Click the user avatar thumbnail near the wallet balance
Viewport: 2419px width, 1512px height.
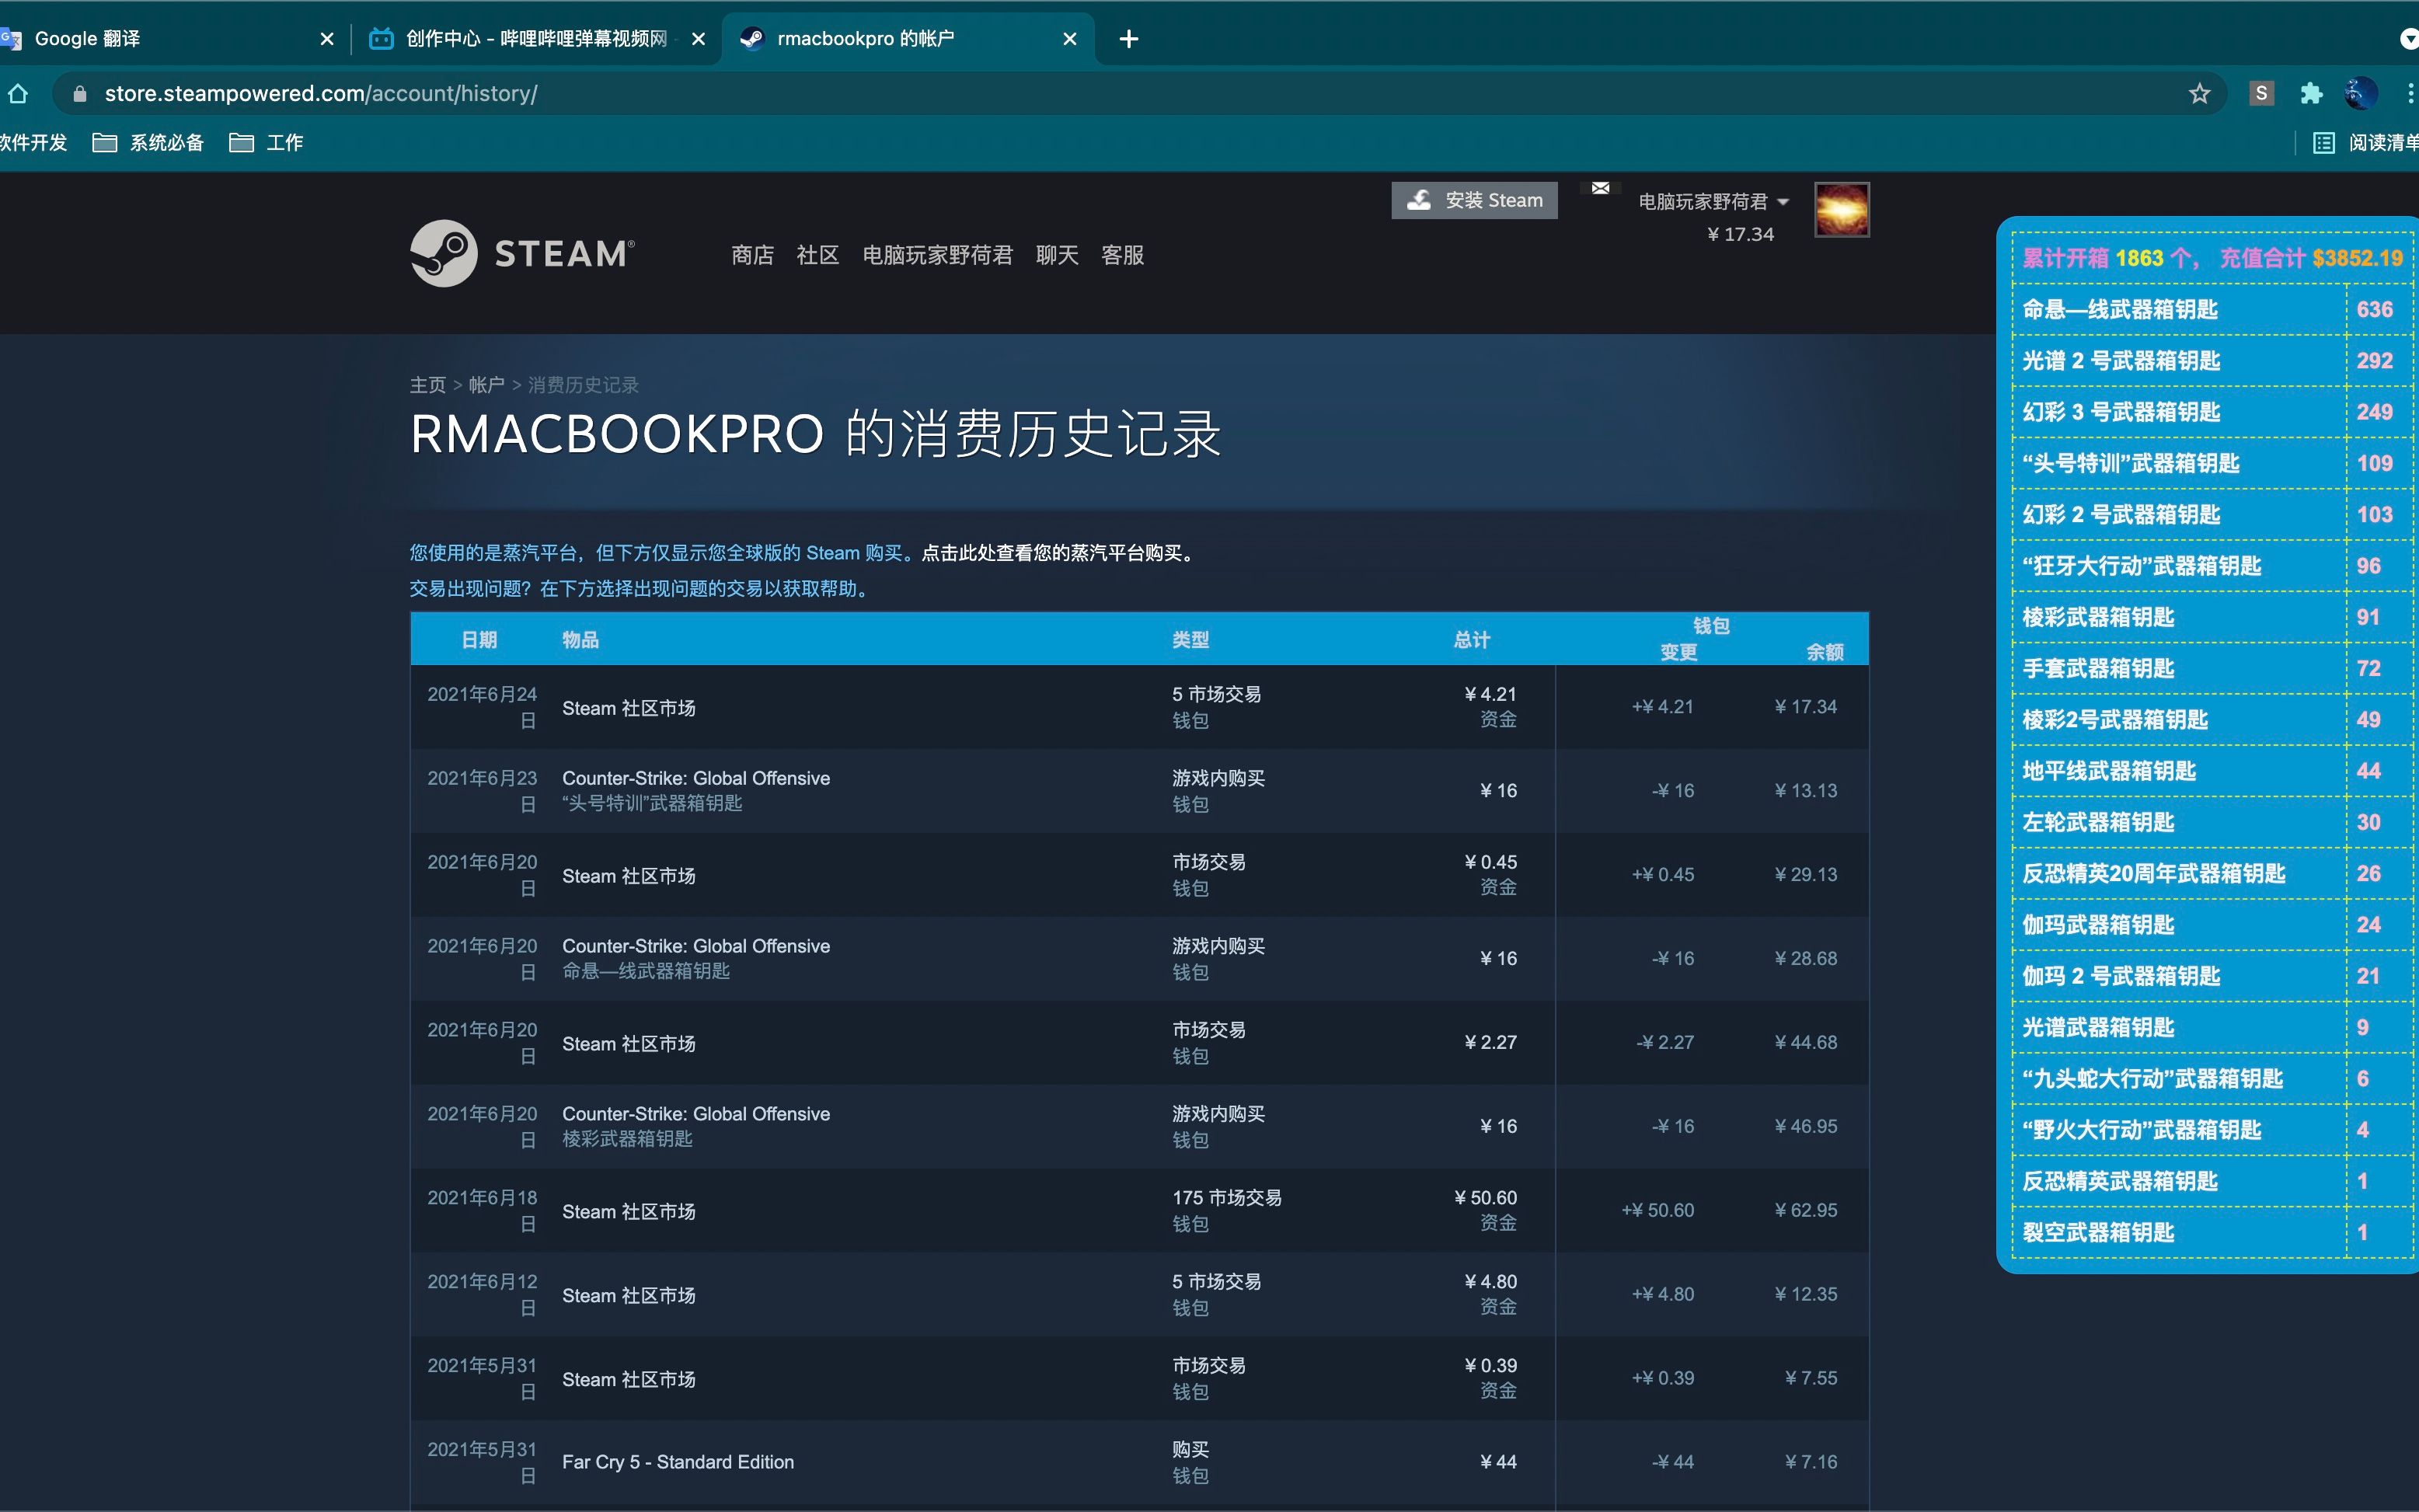[x=1840, y=209]
